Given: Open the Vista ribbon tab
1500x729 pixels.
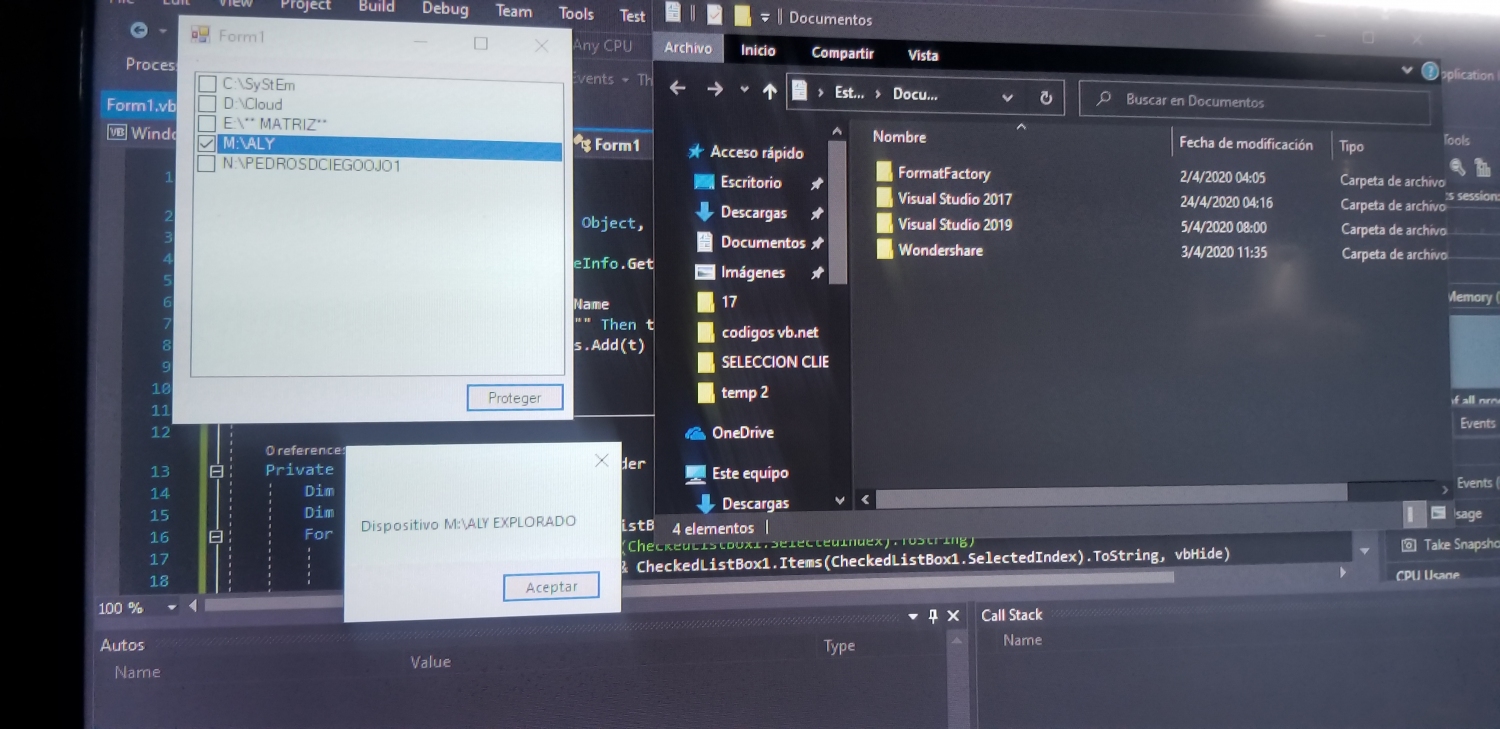Looking at the screenshot, I should coord(923,55).
